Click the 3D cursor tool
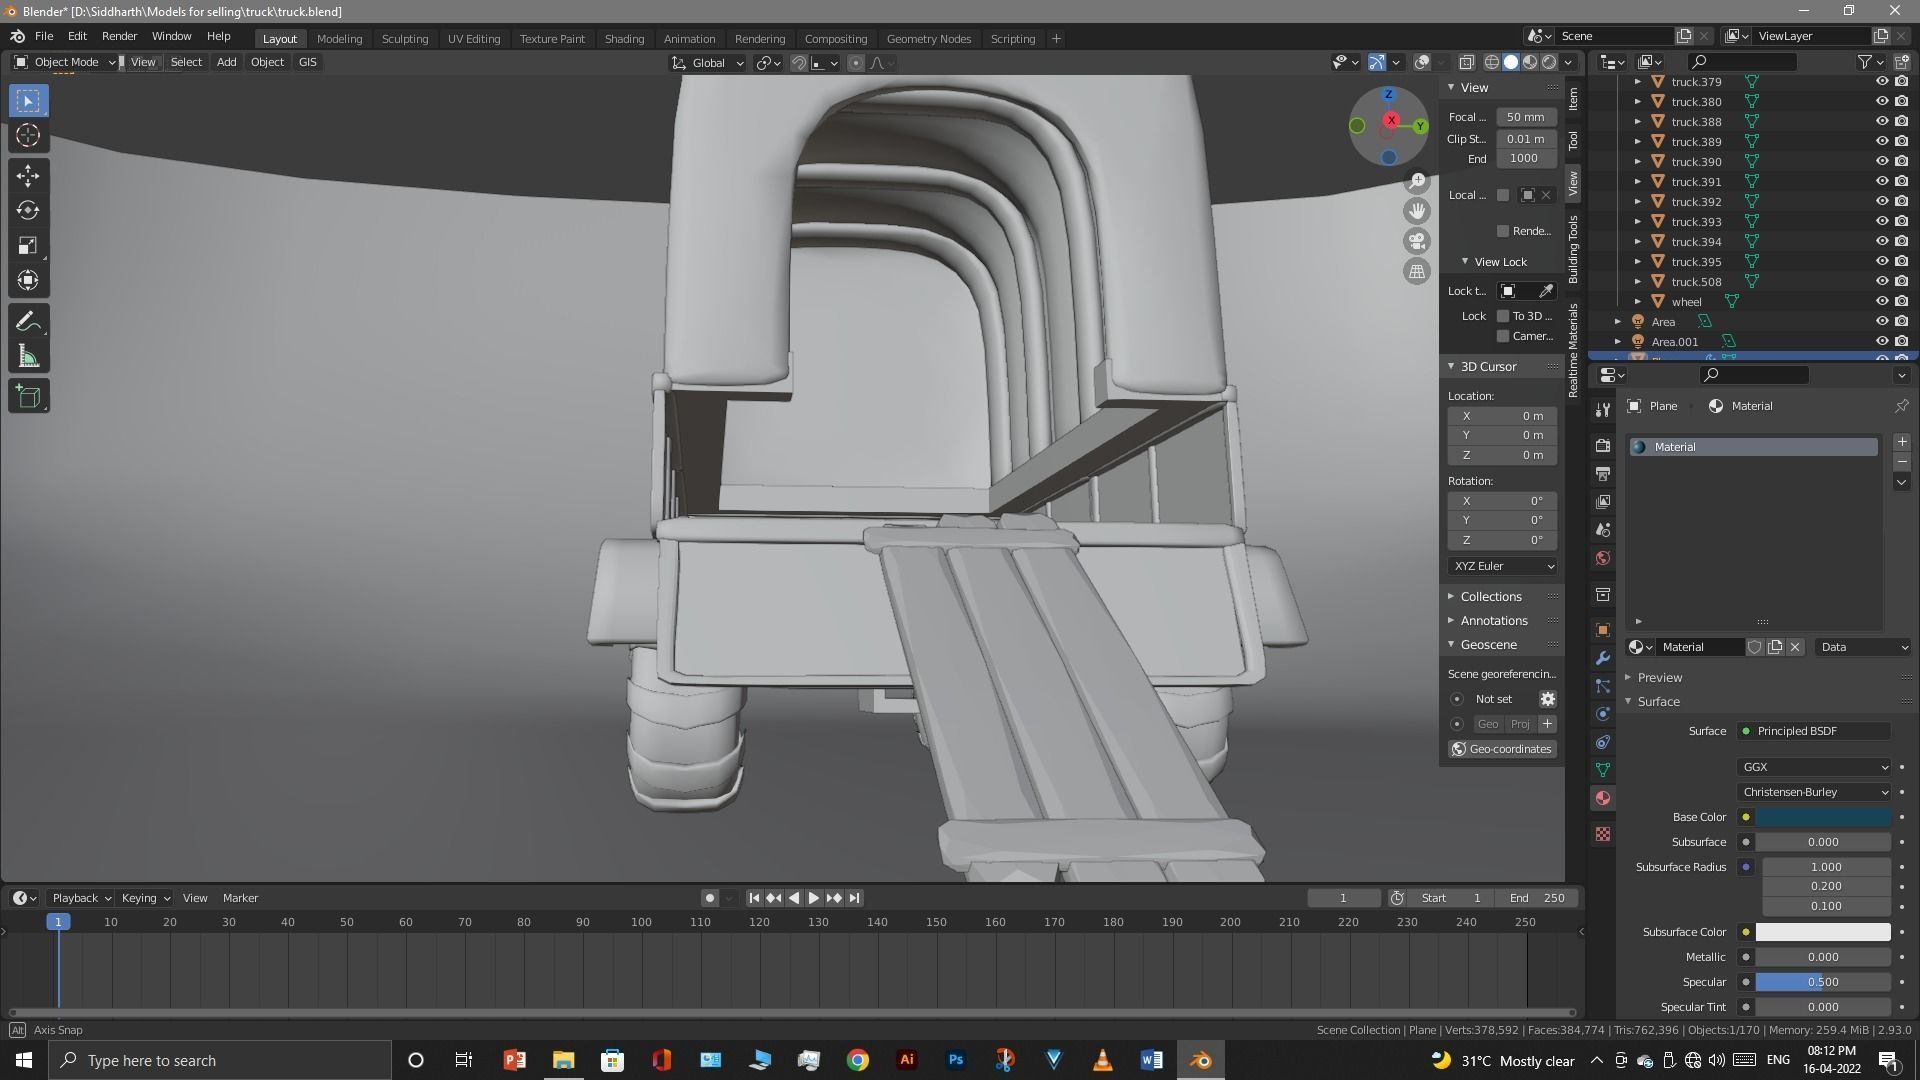This screenshot has height=1080, width=1920. click(x=28, y=135)
